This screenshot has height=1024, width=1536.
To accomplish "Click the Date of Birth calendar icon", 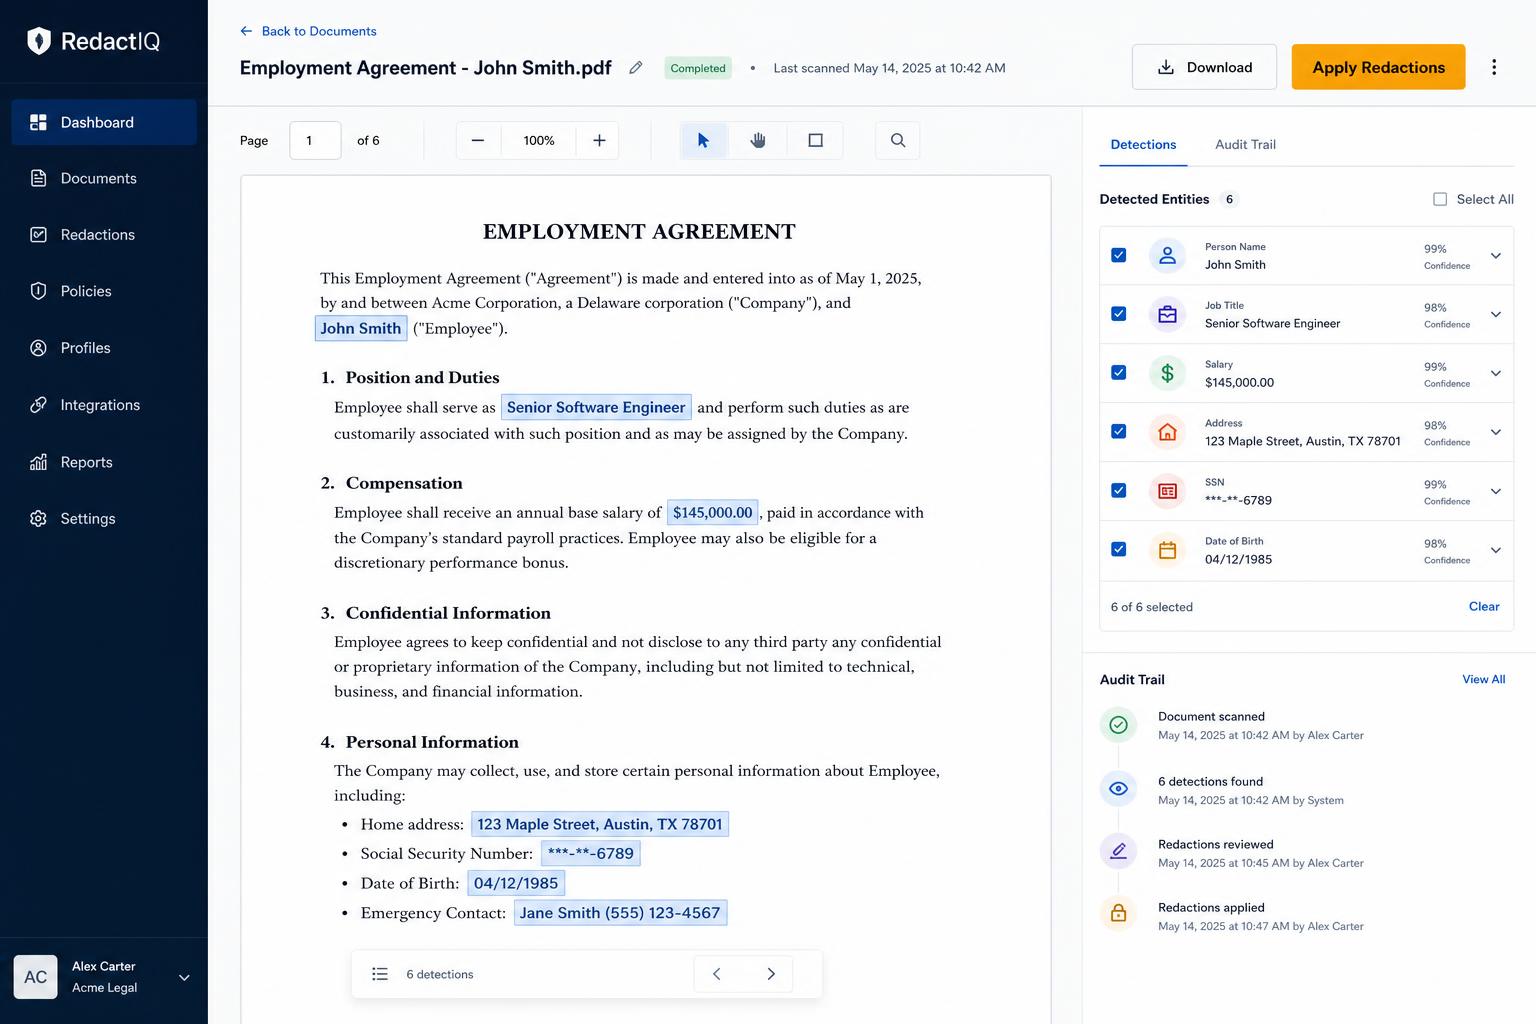I will tap(1167, 550).
